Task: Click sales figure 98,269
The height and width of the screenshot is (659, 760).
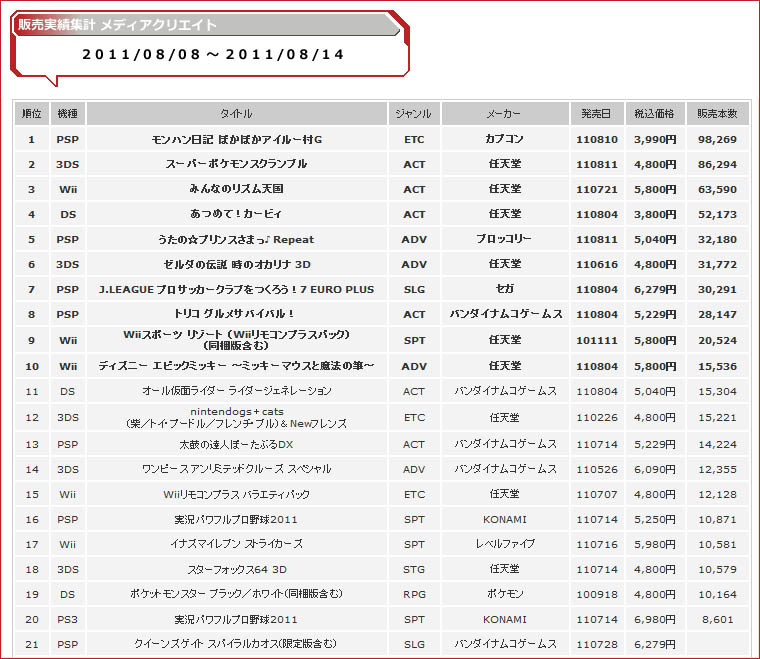Action: 717,140
